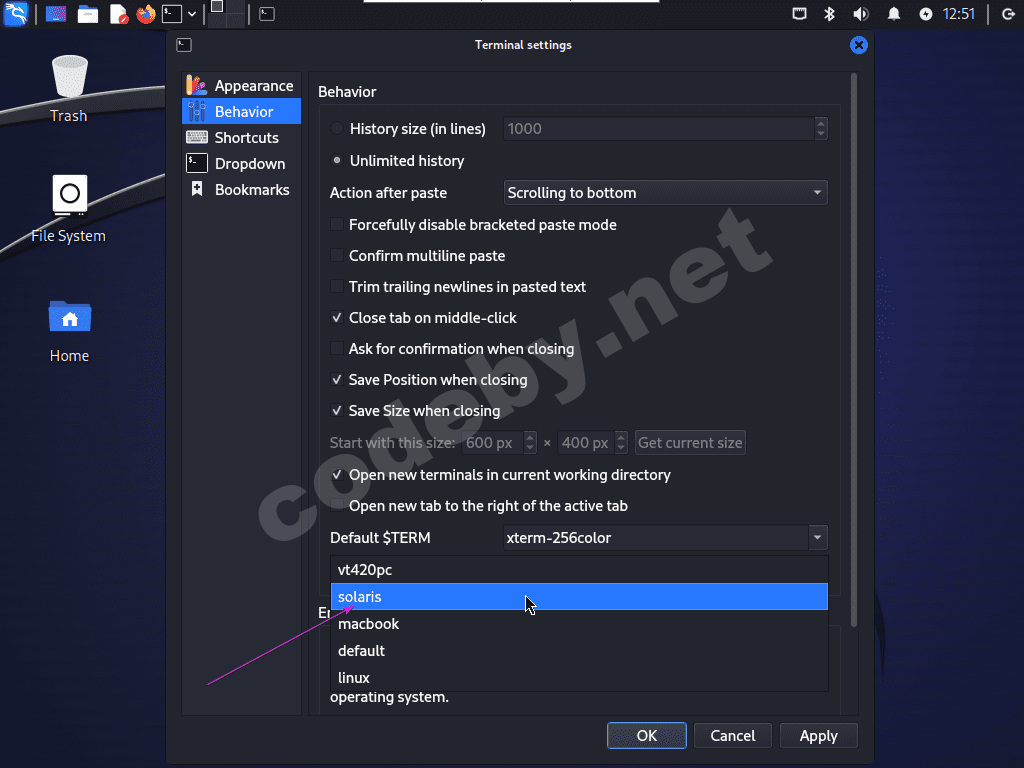Open the Shortcuts settings section
The width and height of the screenshot is (1024, 768).
pos(241,138)
